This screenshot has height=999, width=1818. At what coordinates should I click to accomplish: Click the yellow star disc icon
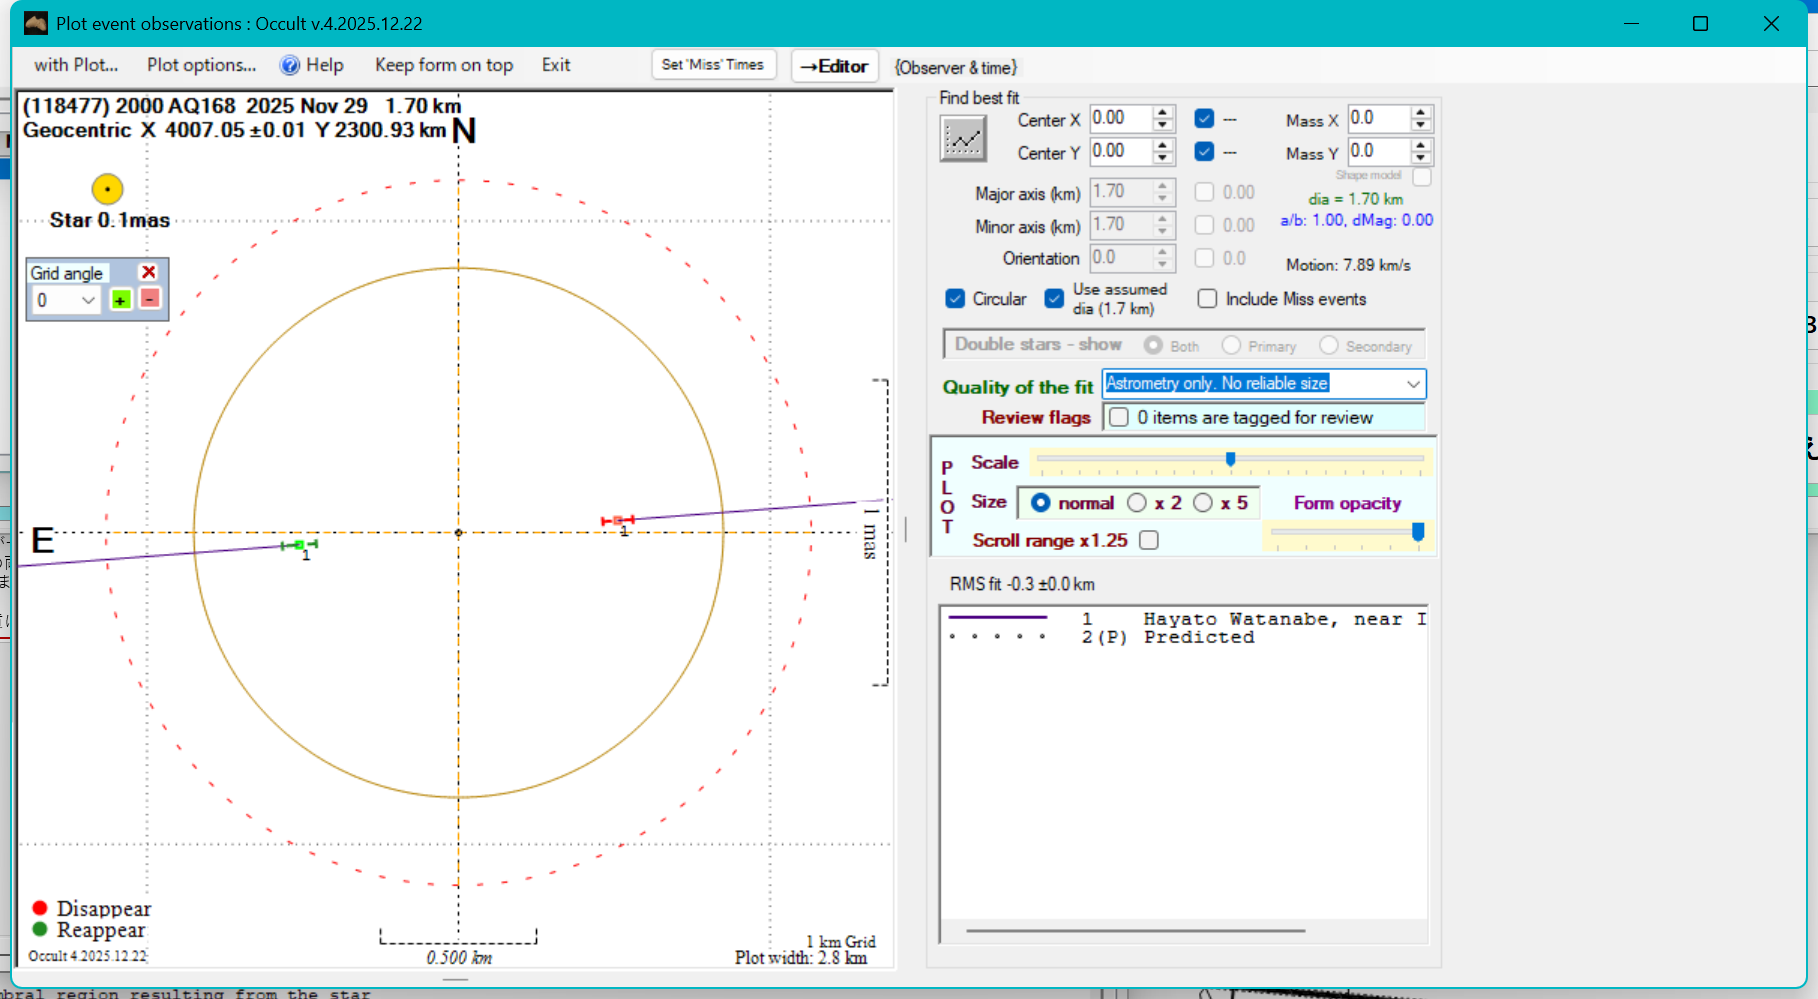pos(107,189)
